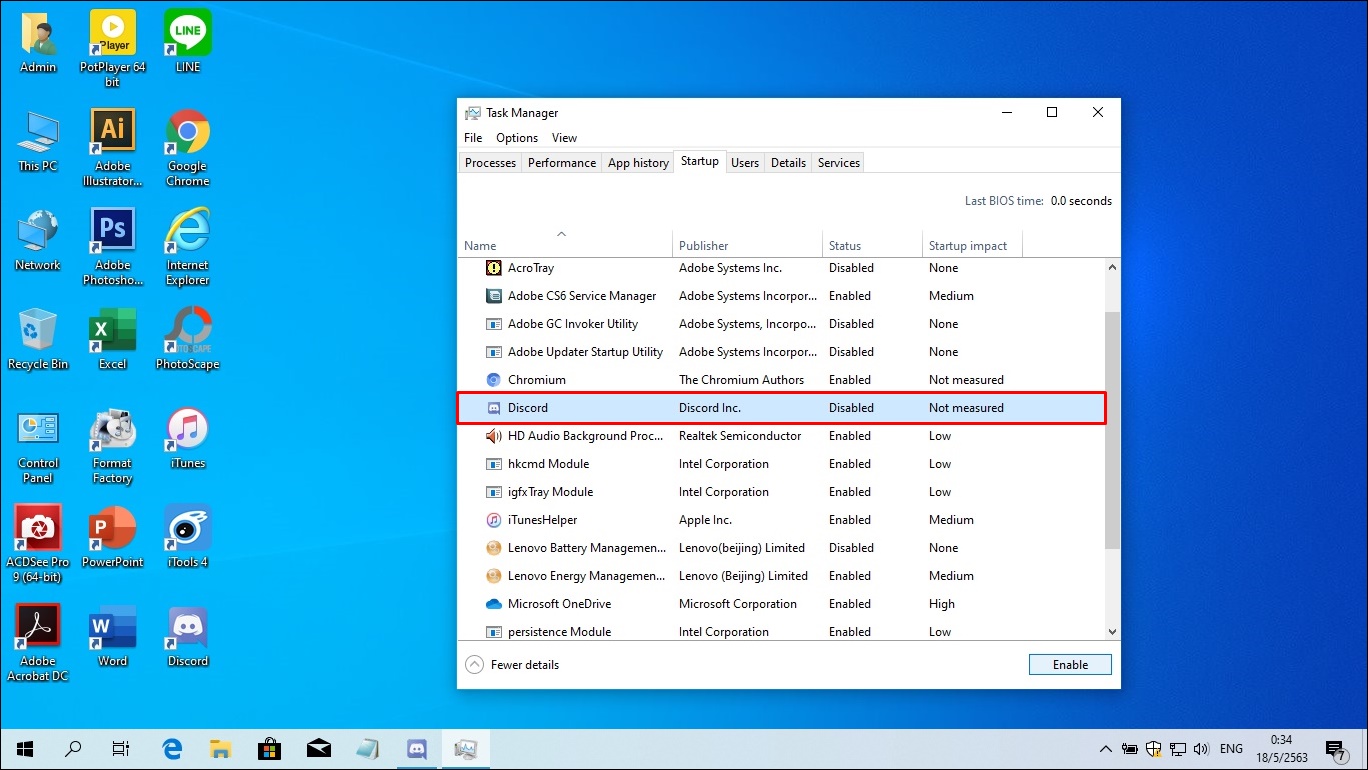Select the AcroTray startup row

pyautogui.click(x=781, y=268)
